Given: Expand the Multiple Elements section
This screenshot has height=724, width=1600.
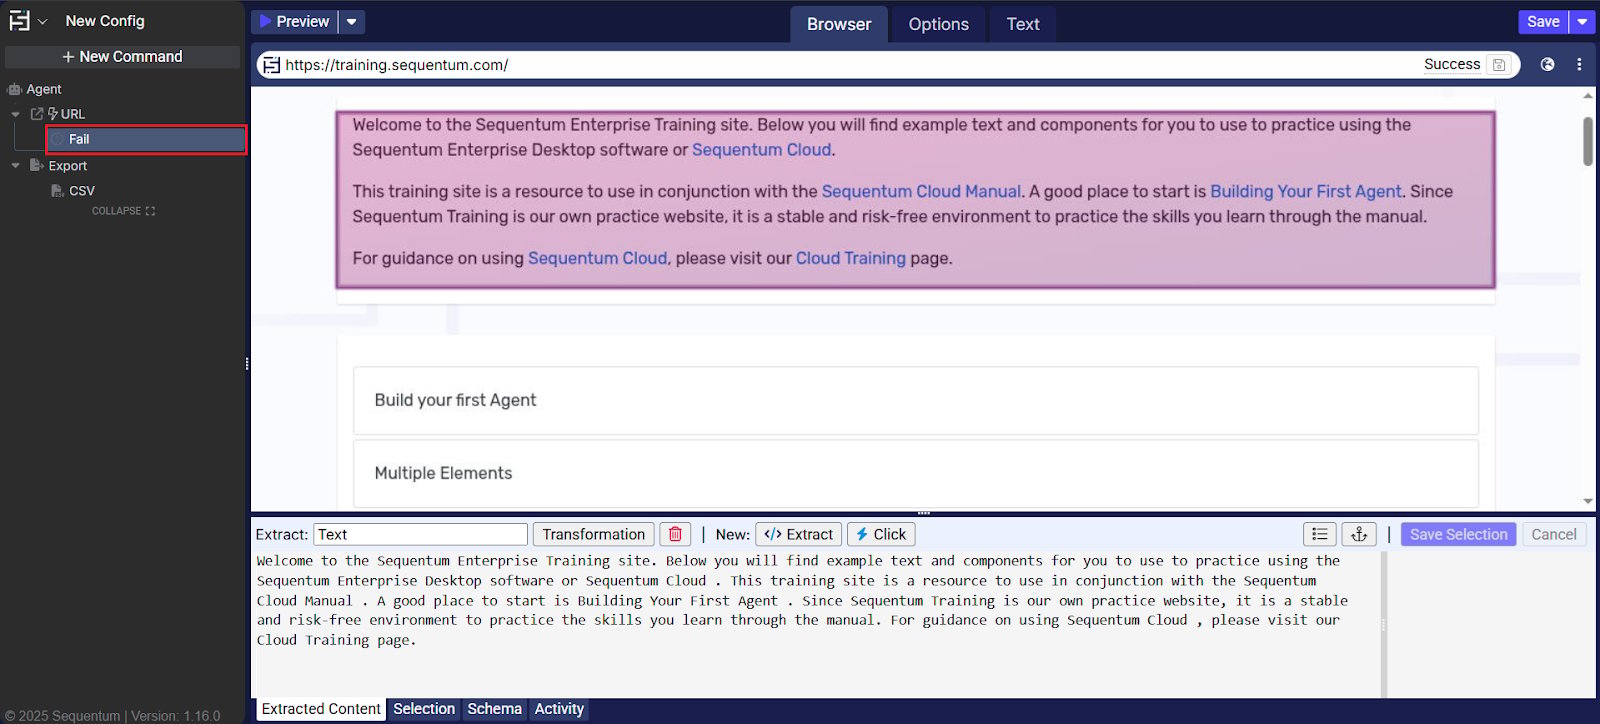Looking at the screenshot, I should 915,473.
